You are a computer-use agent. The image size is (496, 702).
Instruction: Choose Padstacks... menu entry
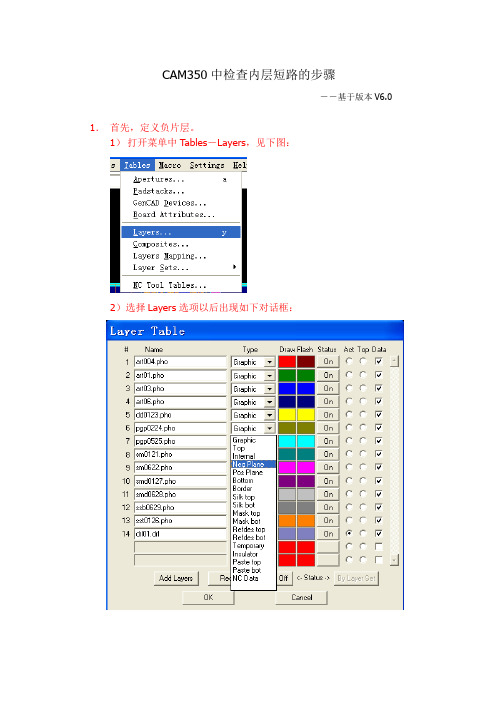(x=181, y=191)
